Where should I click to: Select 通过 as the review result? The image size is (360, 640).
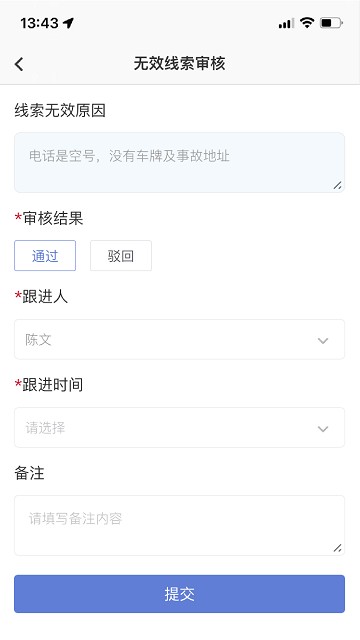click(45, 256)
